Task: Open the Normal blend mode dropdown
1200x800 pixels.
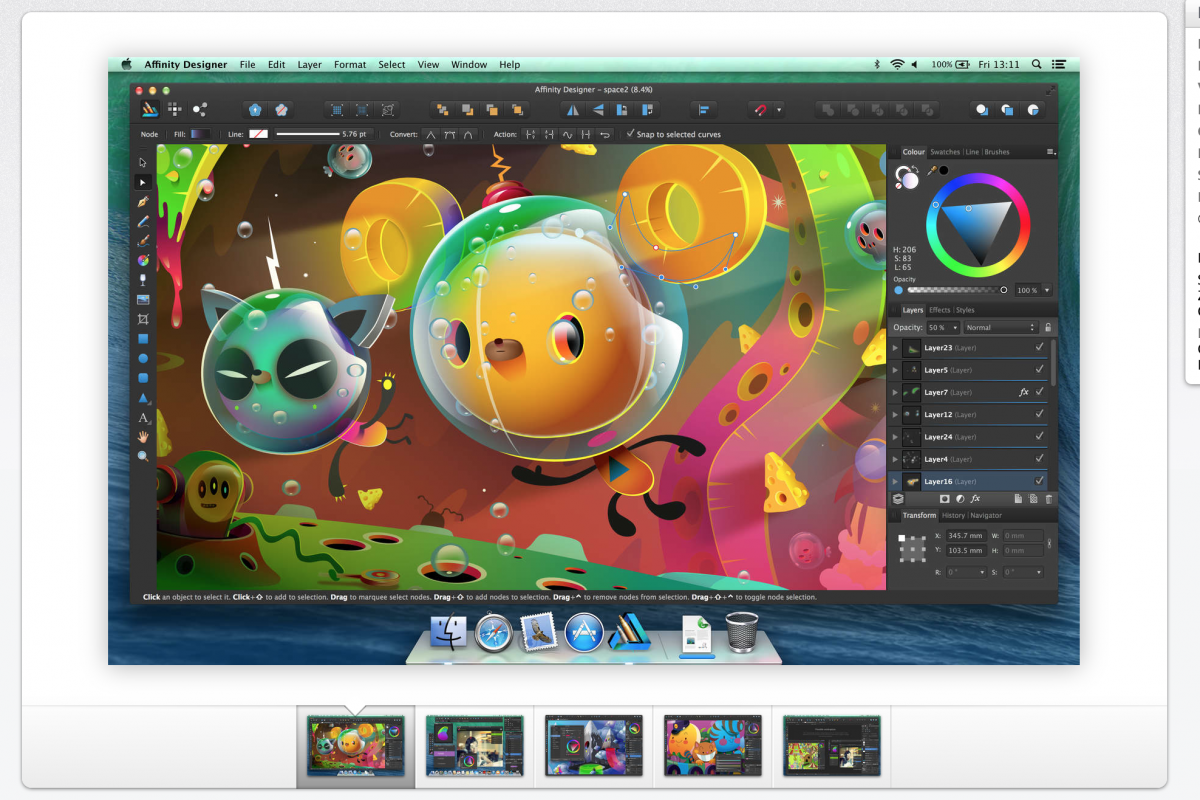Action: [x=1001, y=327]
